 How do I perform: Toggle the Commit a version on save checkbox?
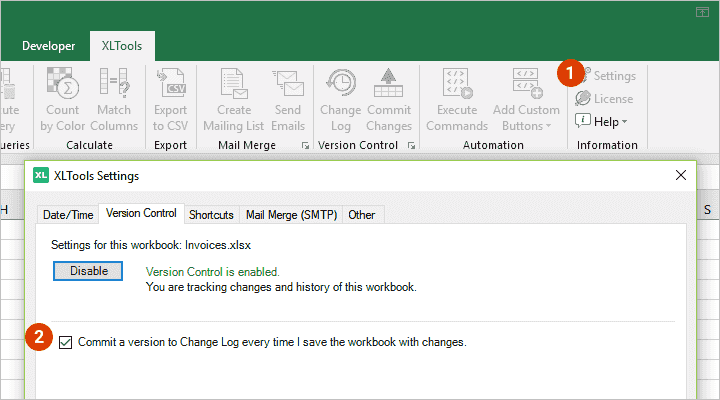pyautogui.click(x=65, y=342)
